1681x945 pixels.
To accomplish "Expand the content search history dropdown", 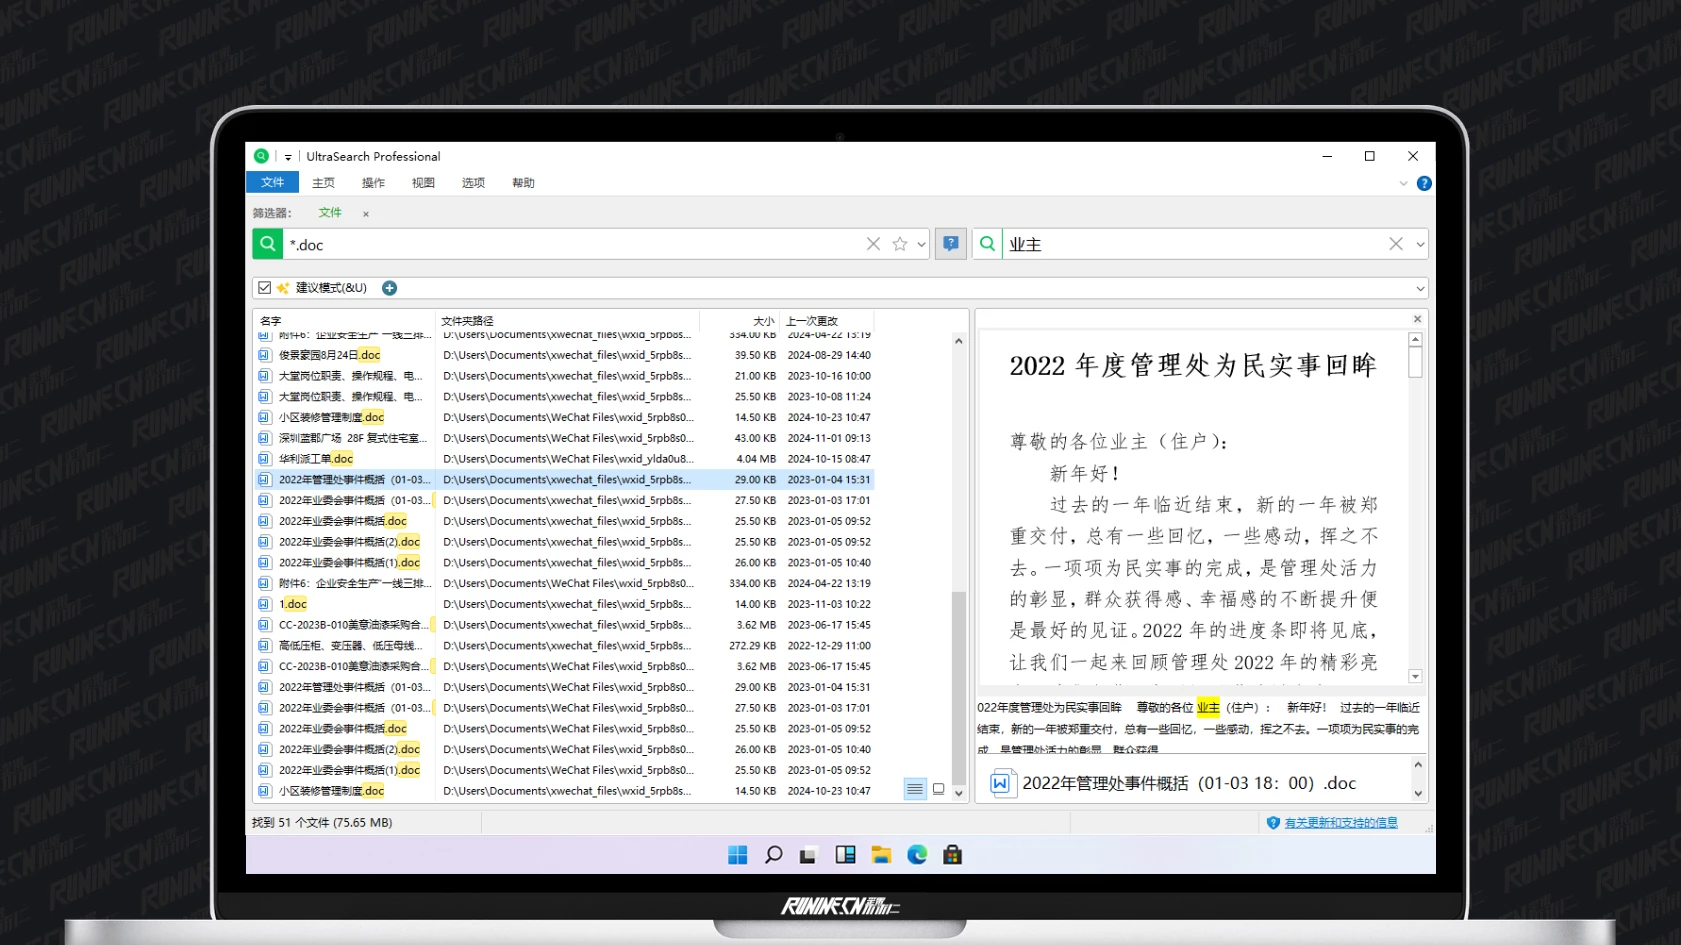I will [x=1419, y=244].
